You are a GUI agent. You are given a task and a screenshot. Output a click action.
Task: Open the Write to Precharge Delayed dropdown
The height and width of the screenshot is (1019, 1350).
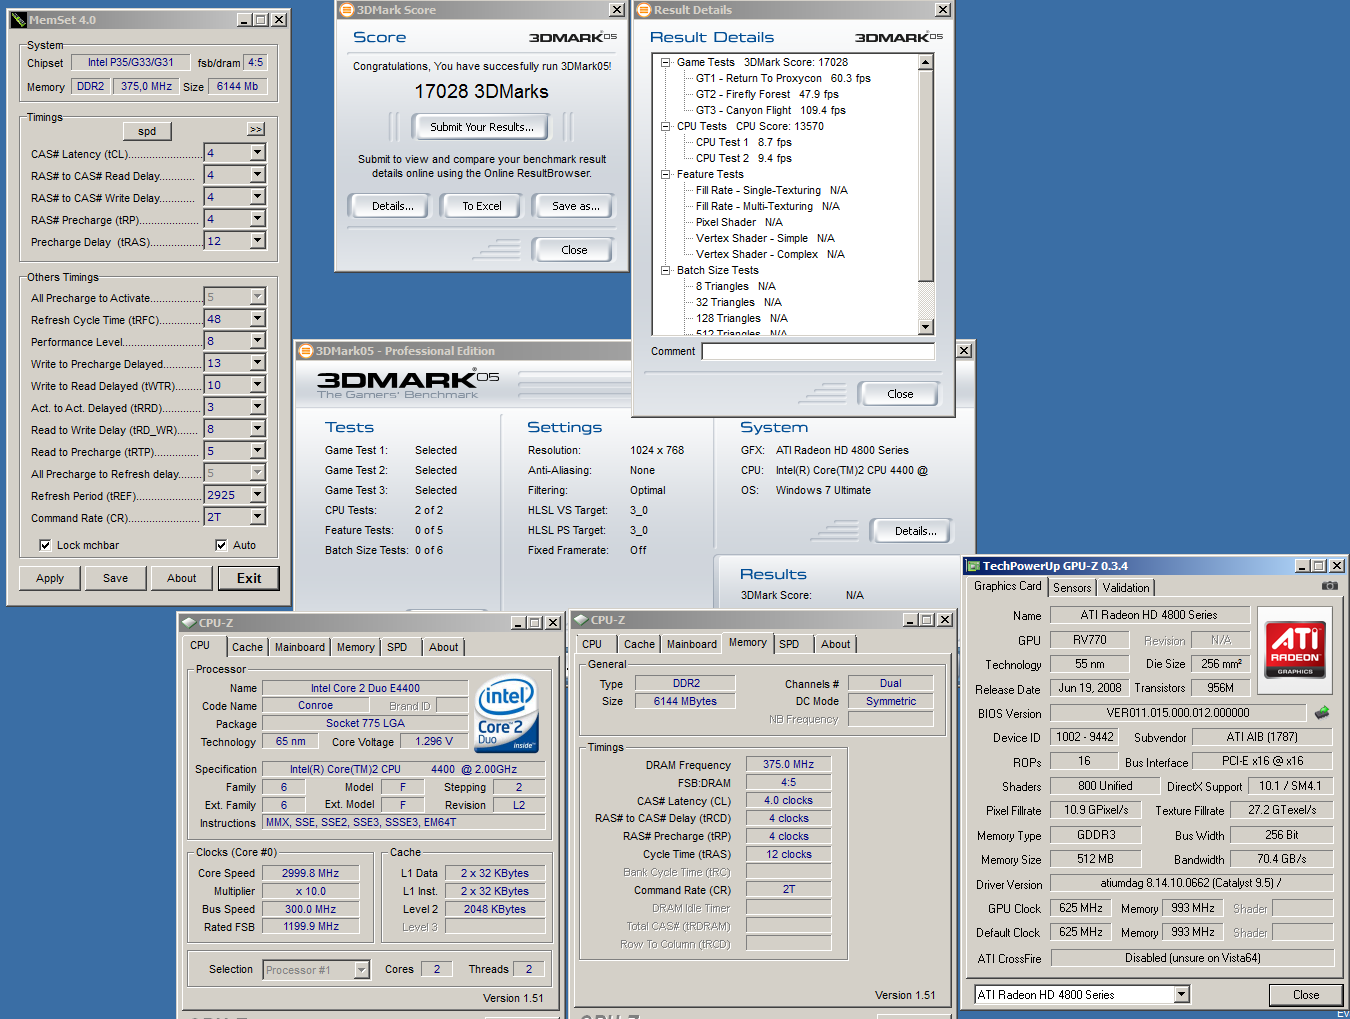click(x=258, y=363)
